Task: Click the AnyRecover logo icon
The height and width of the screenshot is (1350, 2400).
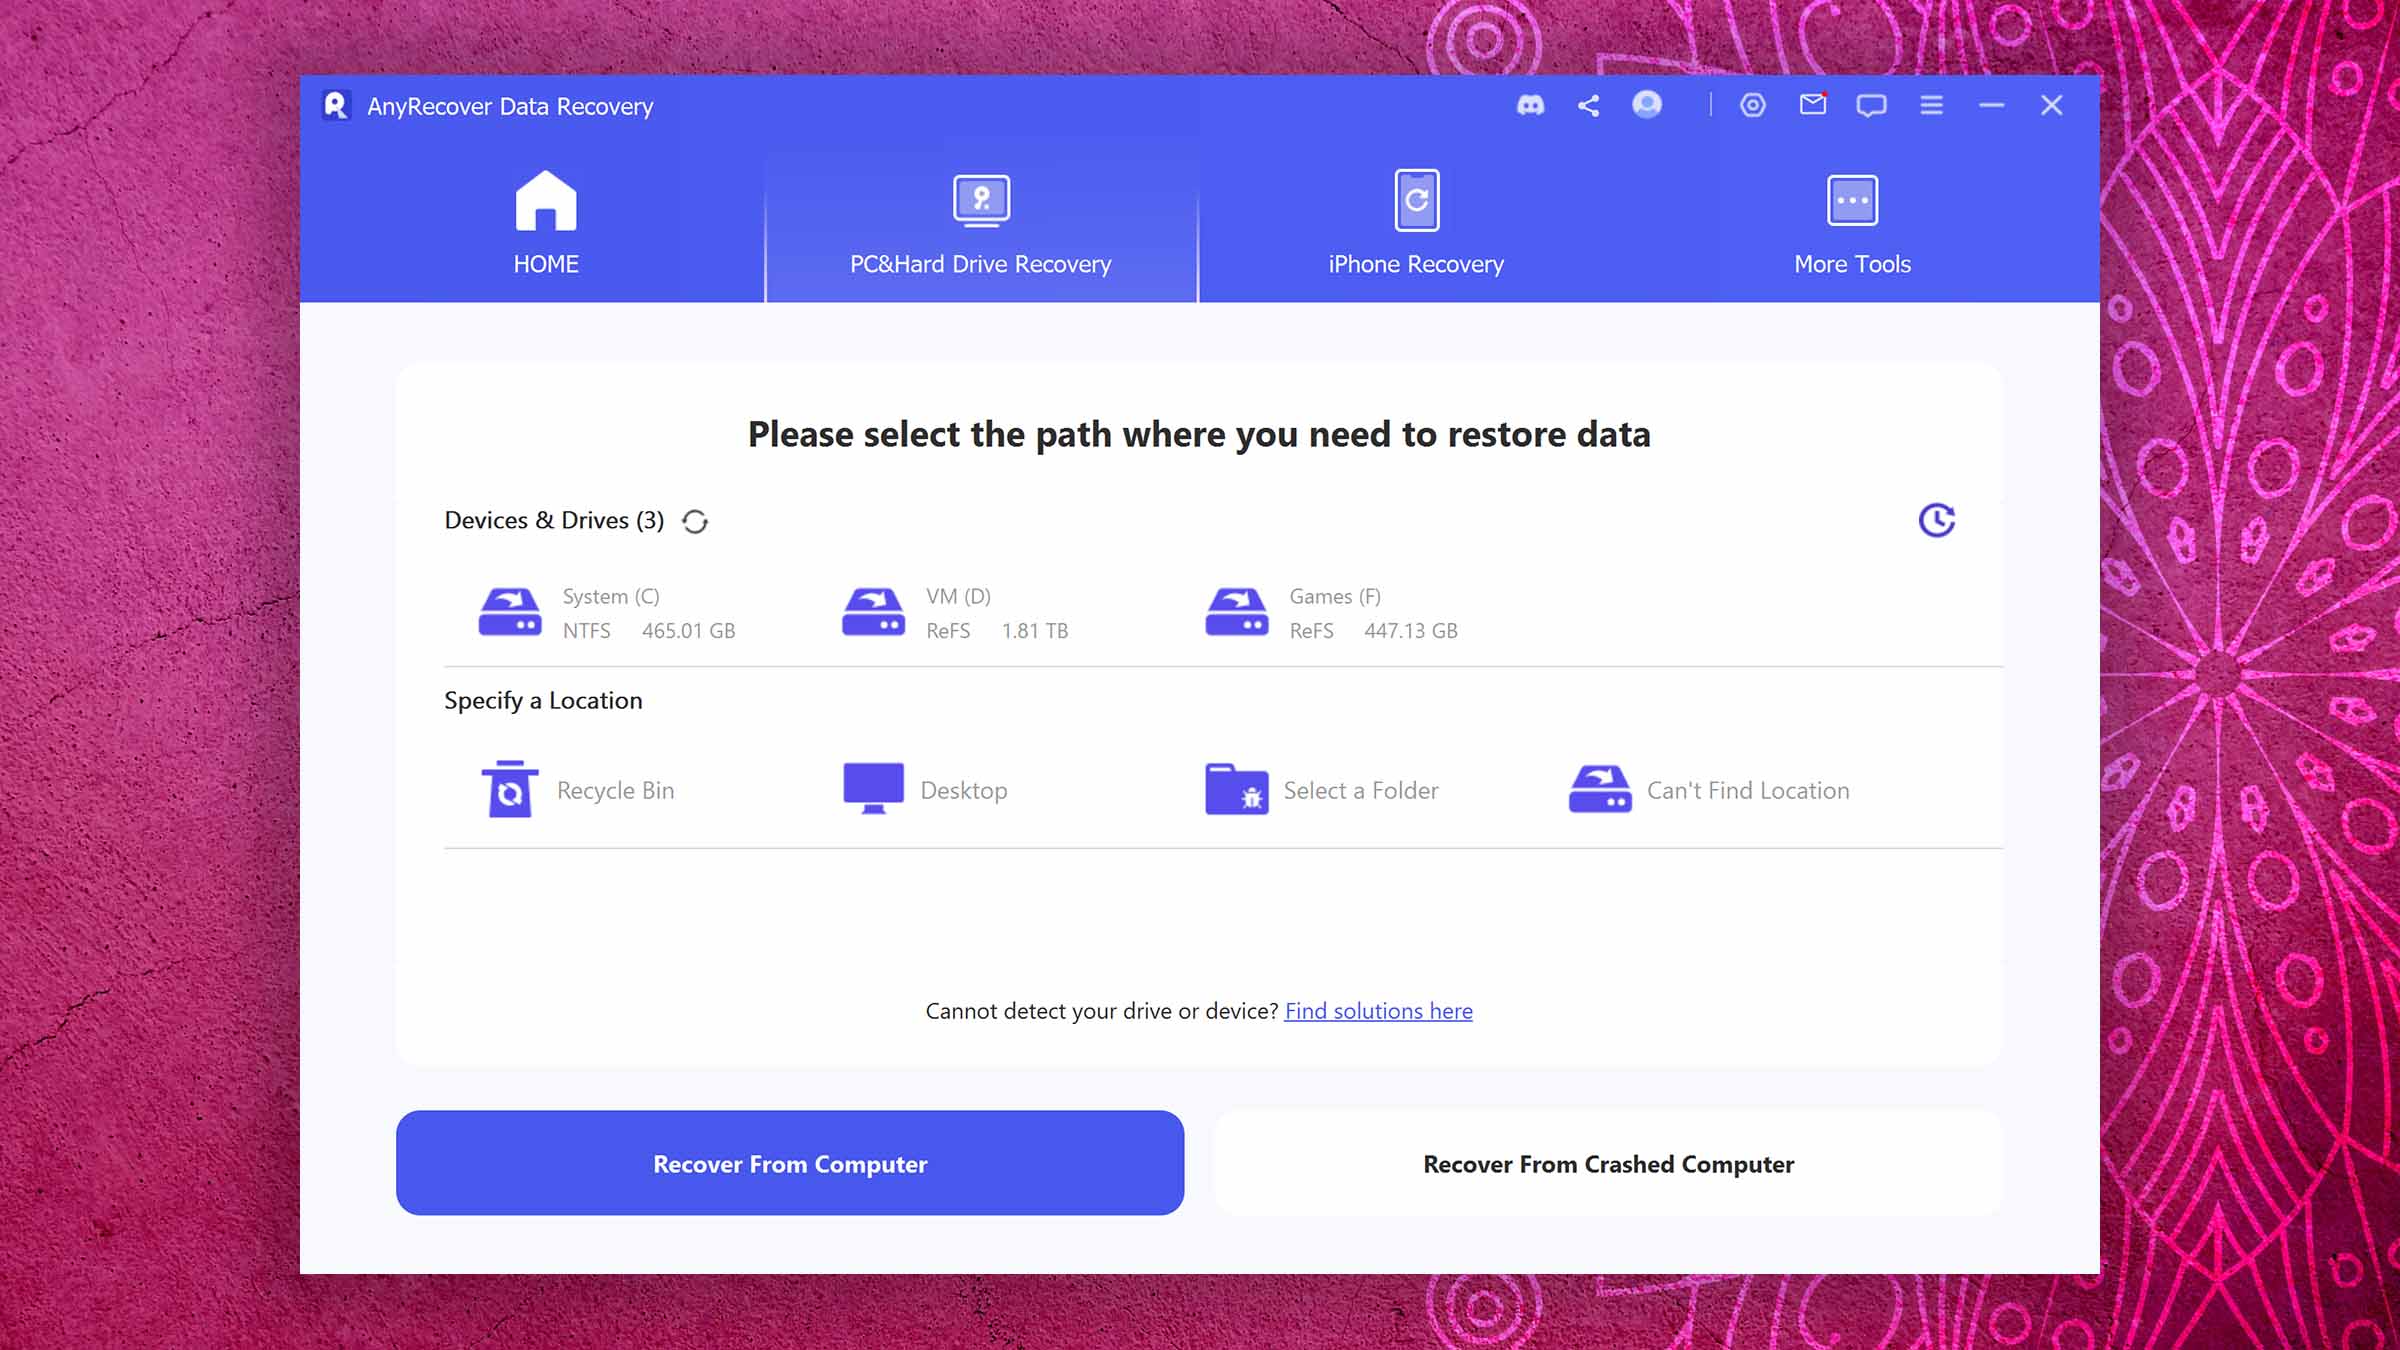Action: (336, 105)
